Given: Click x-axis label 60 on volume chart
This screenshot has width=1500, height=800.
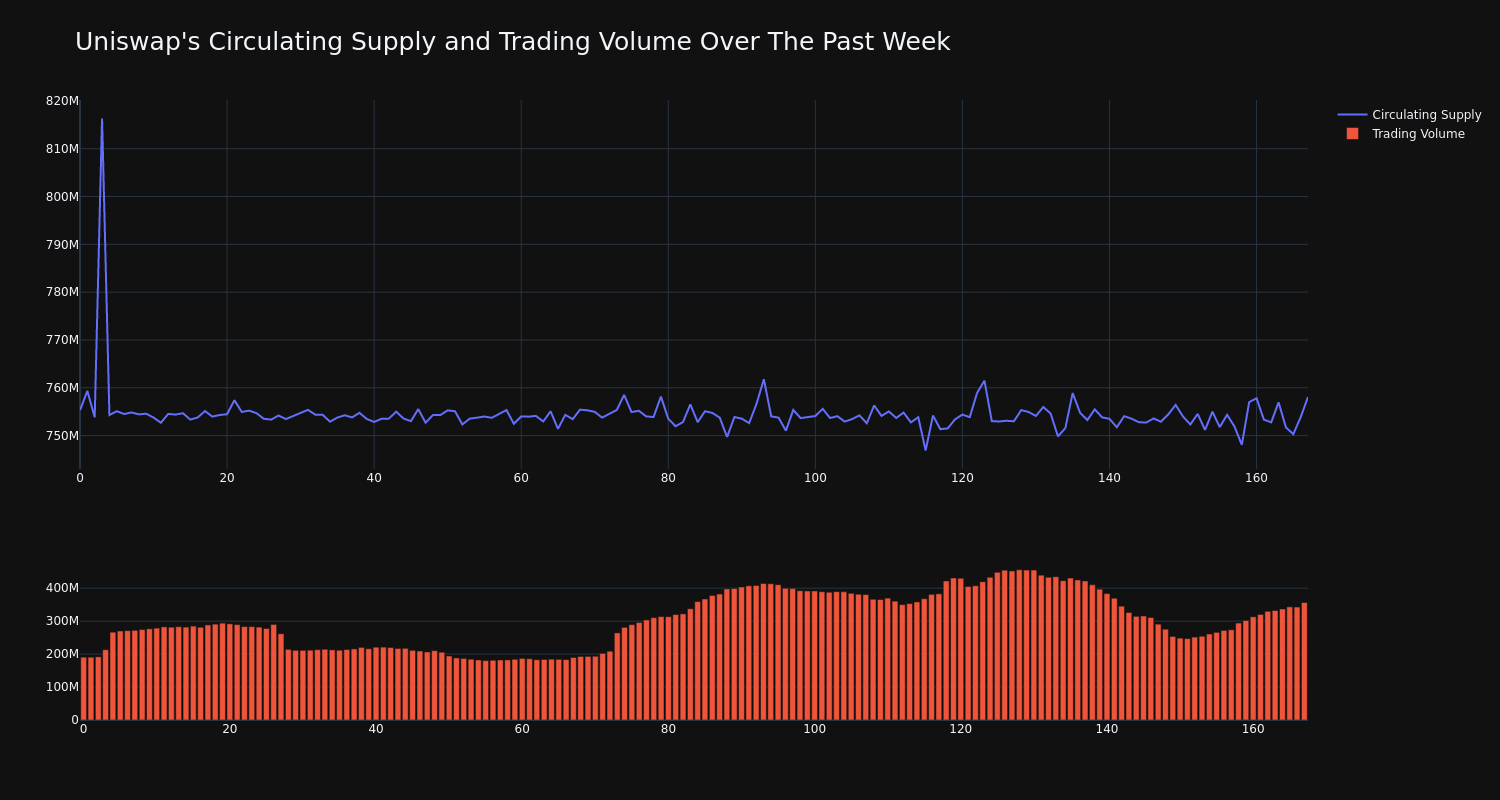Looking at the screenshot, I should tap(522, 729).
